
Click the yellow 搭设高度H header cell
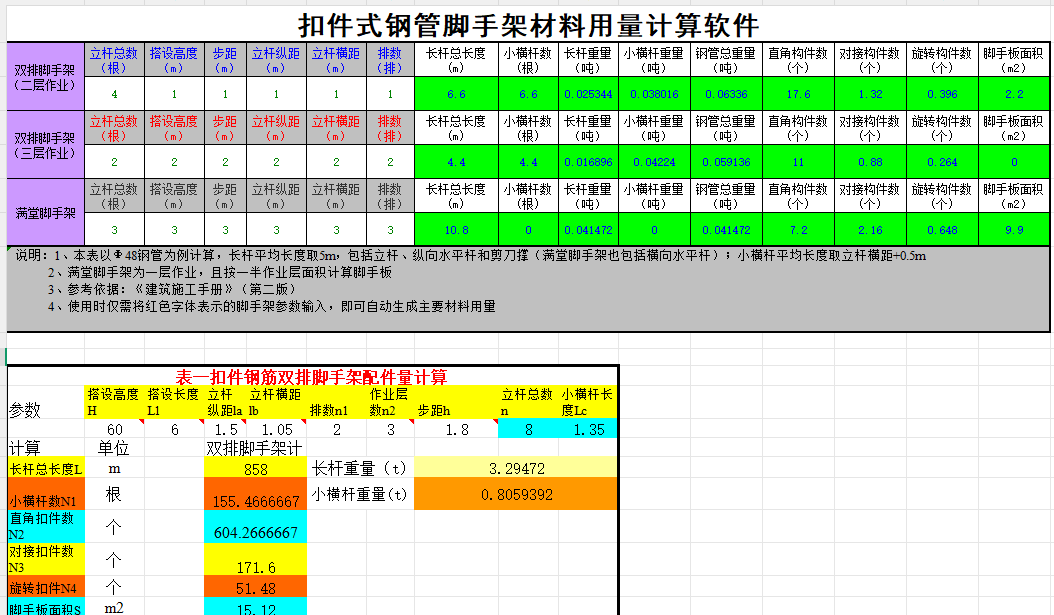click(x=114, y=402)
